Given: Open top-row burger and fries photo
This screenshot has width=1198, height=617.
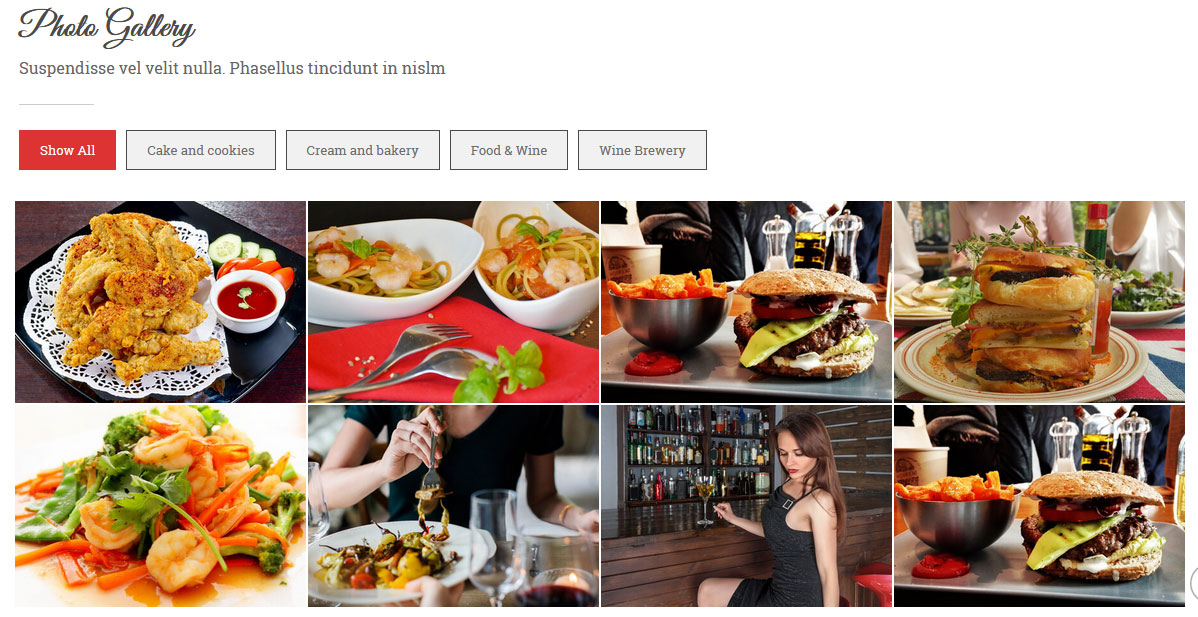Looking at the screenshot, I should [746, 302].
